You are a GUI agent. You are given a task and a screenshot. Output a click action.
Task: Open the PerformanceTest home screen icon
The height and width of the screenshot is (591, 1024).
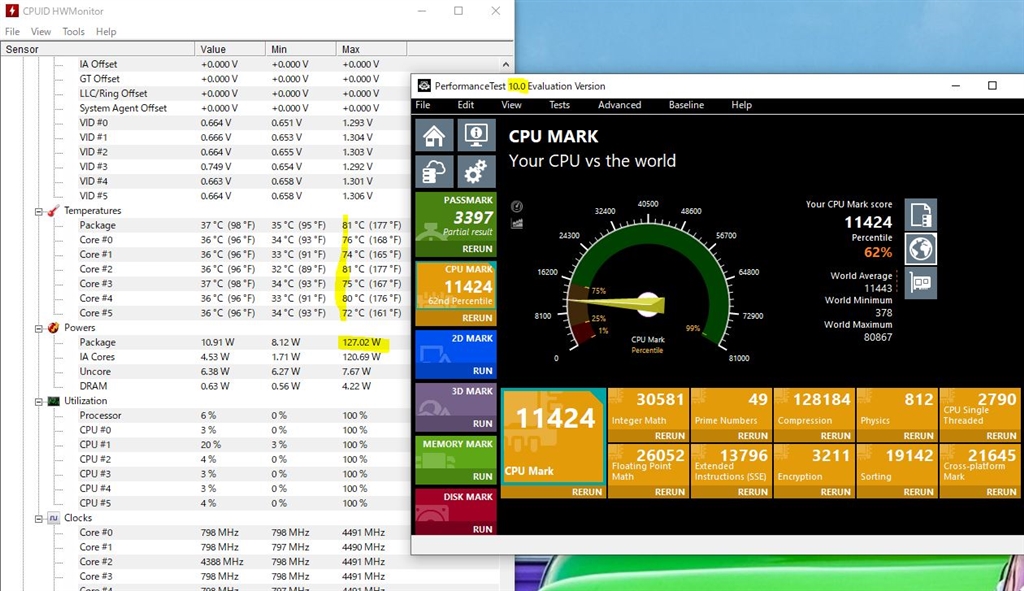click(434, 135)
